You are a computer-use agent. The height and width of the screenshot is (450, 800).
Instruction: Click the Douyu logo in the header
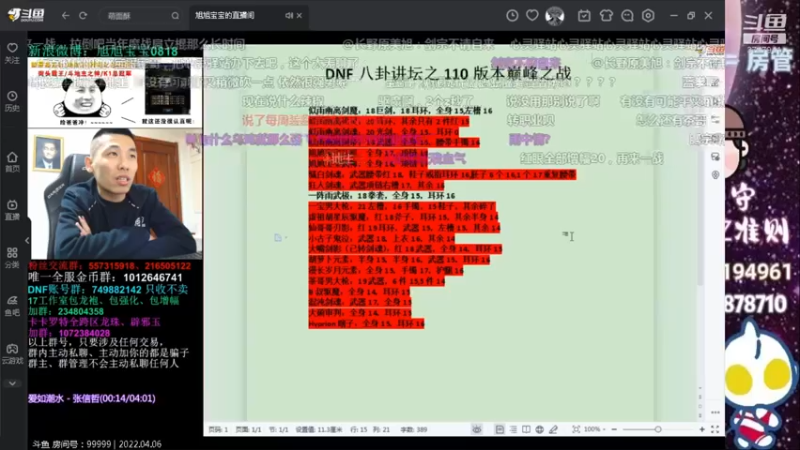[26, 15]
